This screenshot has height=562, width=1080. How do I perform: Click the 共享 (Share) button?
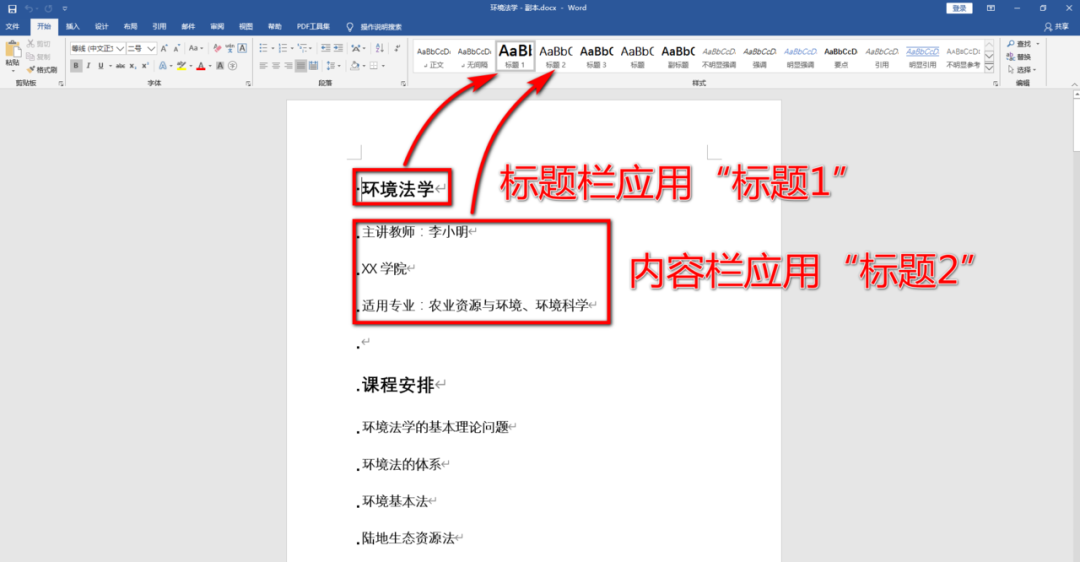coord(1055,27)
